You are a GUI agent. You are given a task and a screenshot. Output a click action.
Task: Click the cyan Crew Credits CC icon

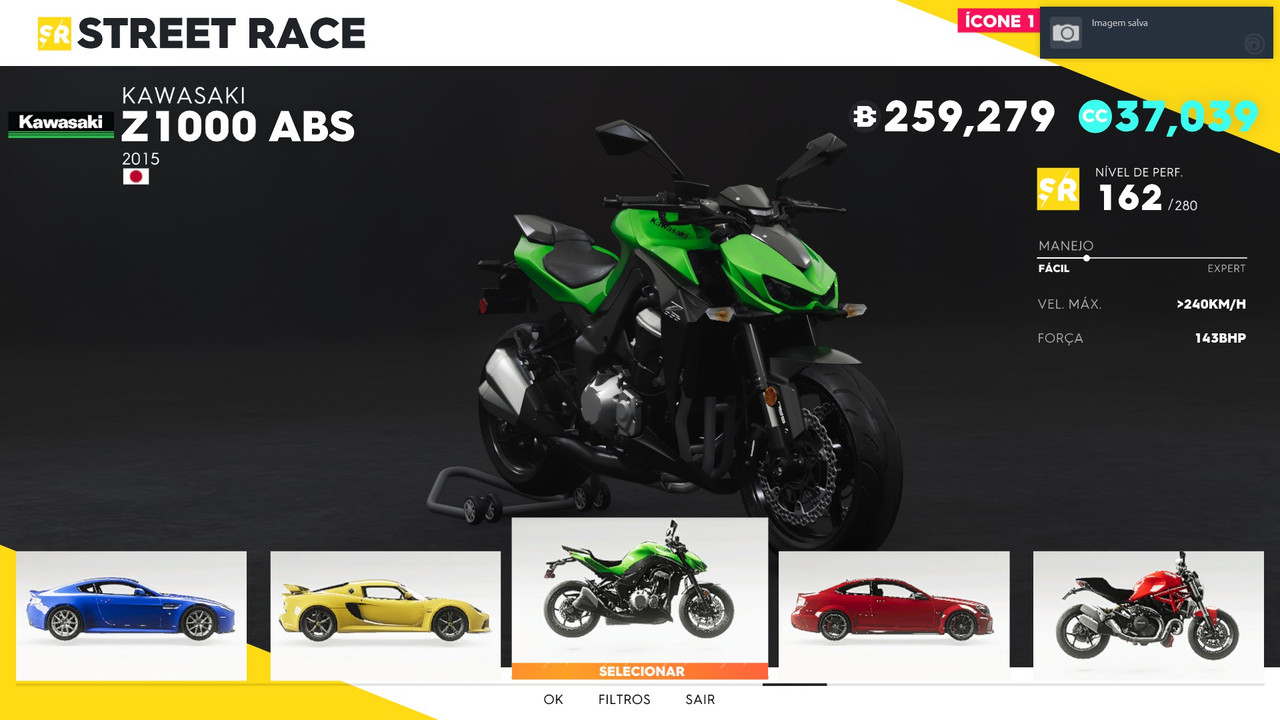(x=1095, y=117)
